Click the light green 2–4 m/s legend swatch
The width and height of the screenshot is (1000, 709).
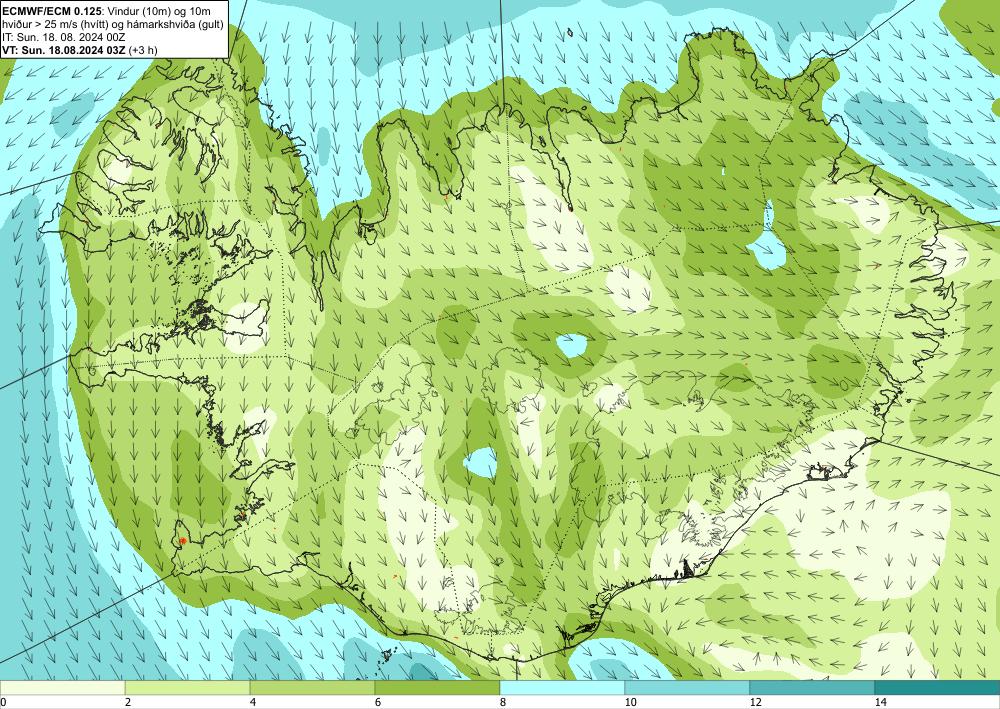(188, 688)
